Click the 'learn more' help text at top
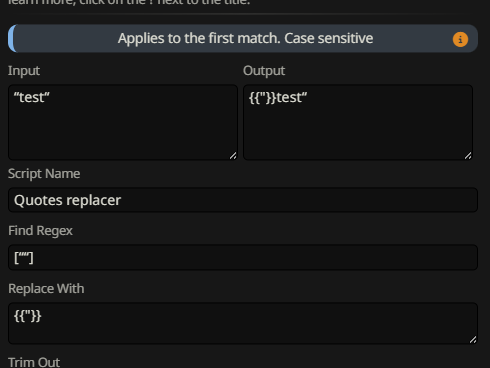 (129, 3)
